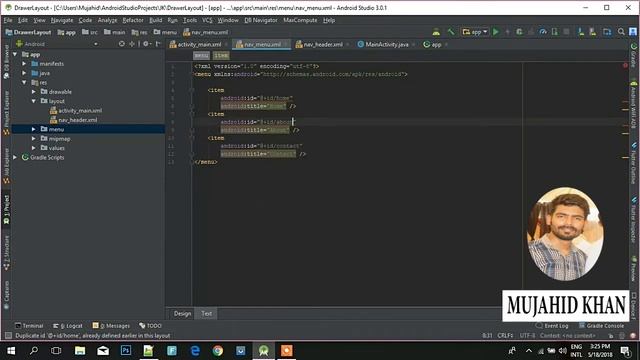Click the menu breadcrumb in the navigation bar

pyautogui.click(x=165, y=32)
